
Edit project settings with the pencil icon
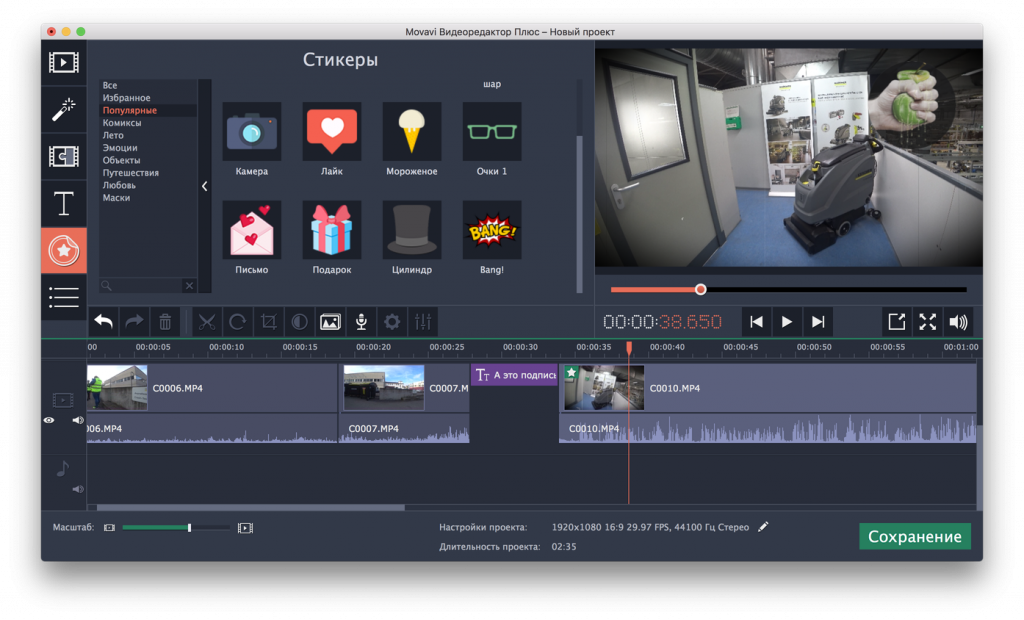763,527
